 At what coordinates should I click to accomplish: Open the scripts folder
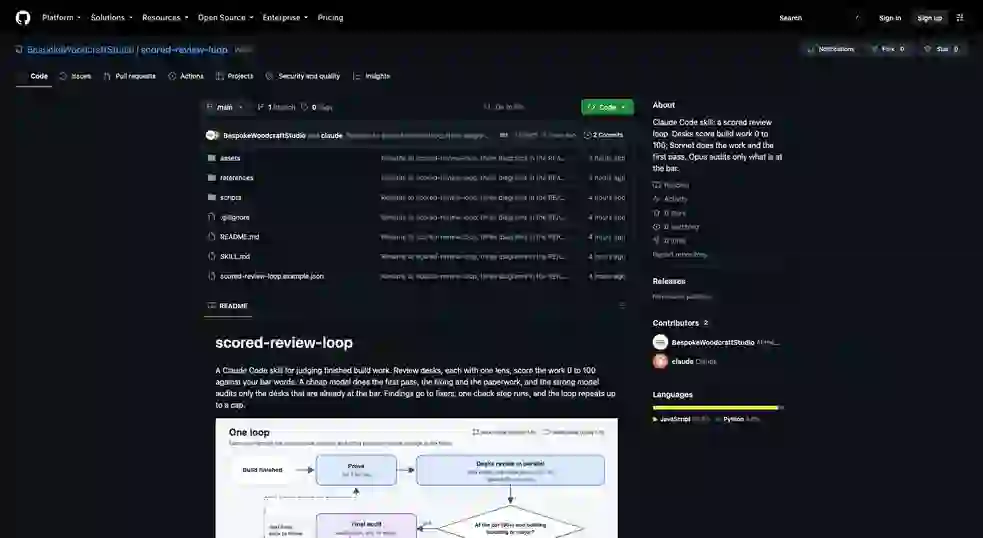pos(231,198)
